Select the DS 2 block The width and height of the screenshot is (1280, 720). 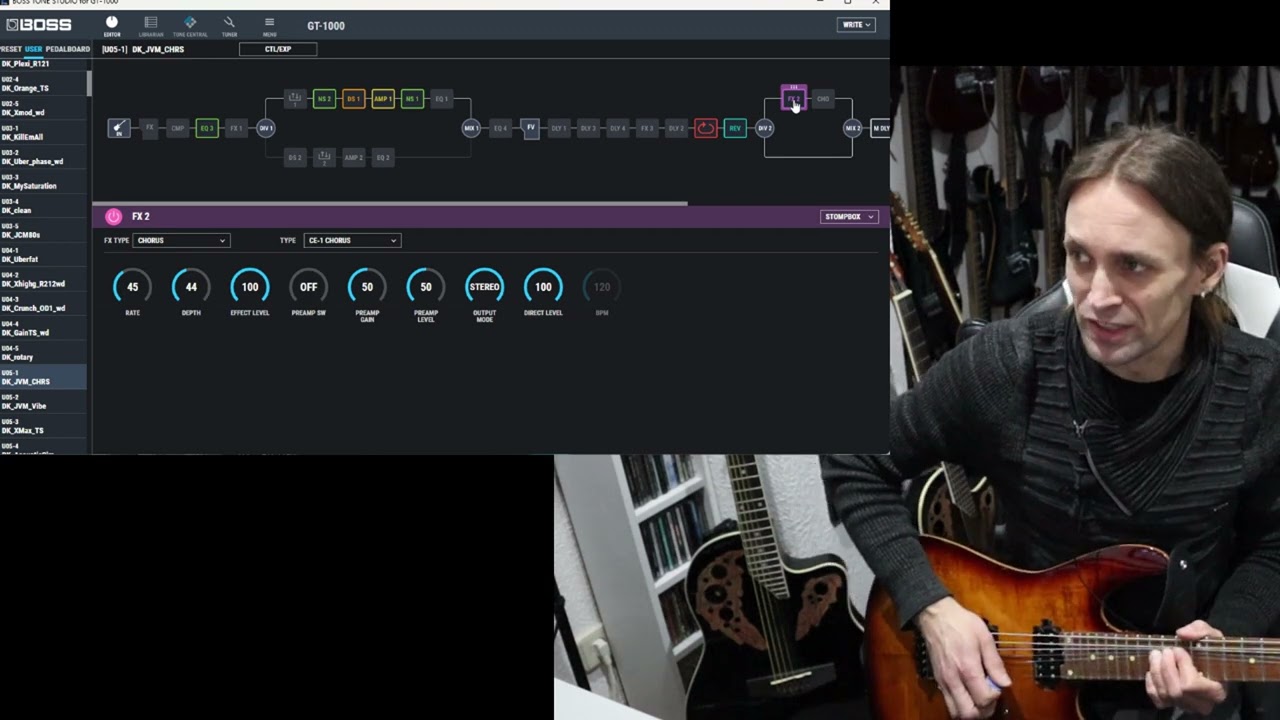coord(295,157)
